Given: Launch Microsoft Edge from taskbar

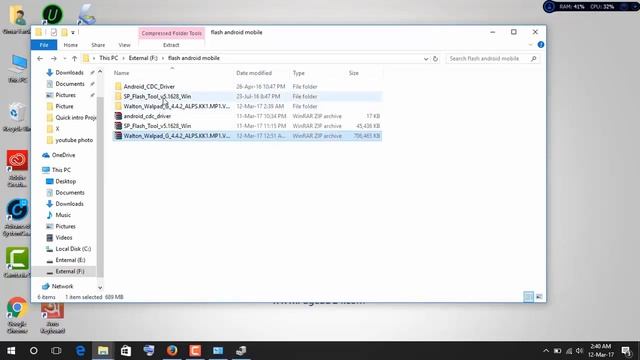Looking at the screenshot, I should point(80,351).
